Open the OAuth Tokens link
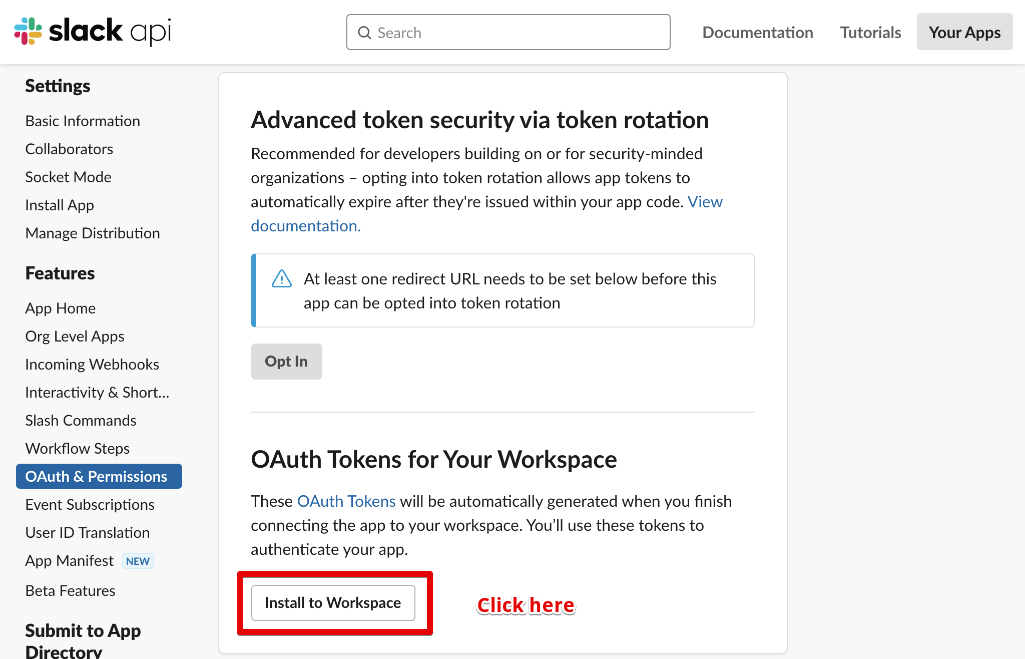Screen dimensions: 1025x659 pos(346,501)
